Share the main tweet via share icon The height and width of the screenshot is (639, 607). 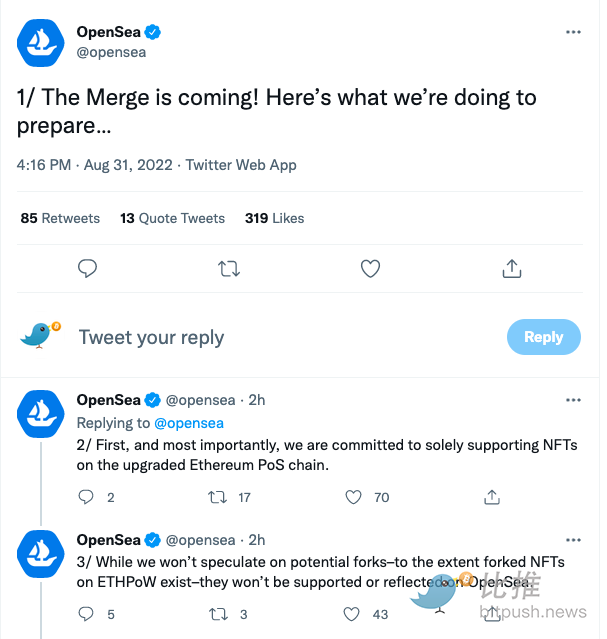click(512, 269)
